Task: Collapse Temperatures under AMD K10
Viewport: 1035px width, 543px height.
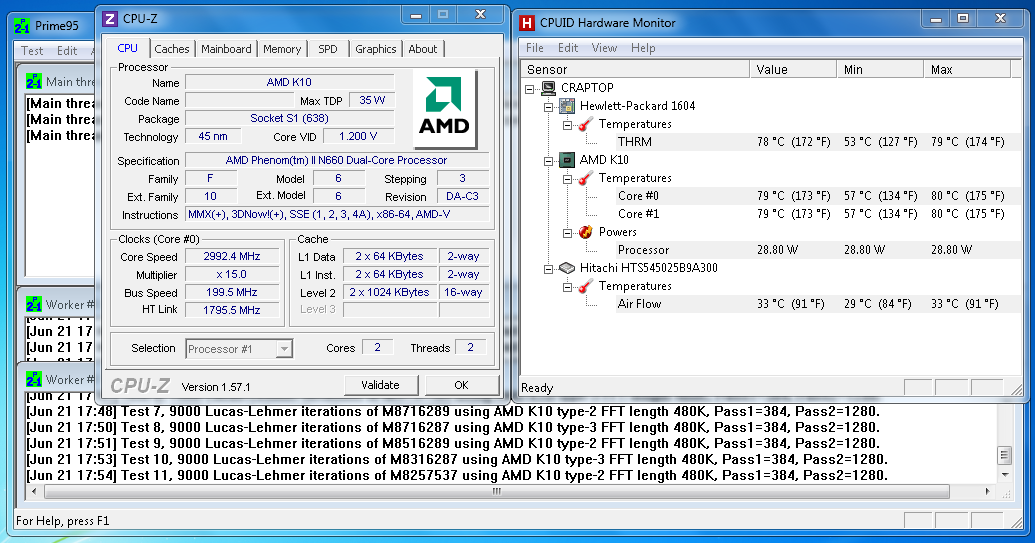Action: [x=567, y=179]
